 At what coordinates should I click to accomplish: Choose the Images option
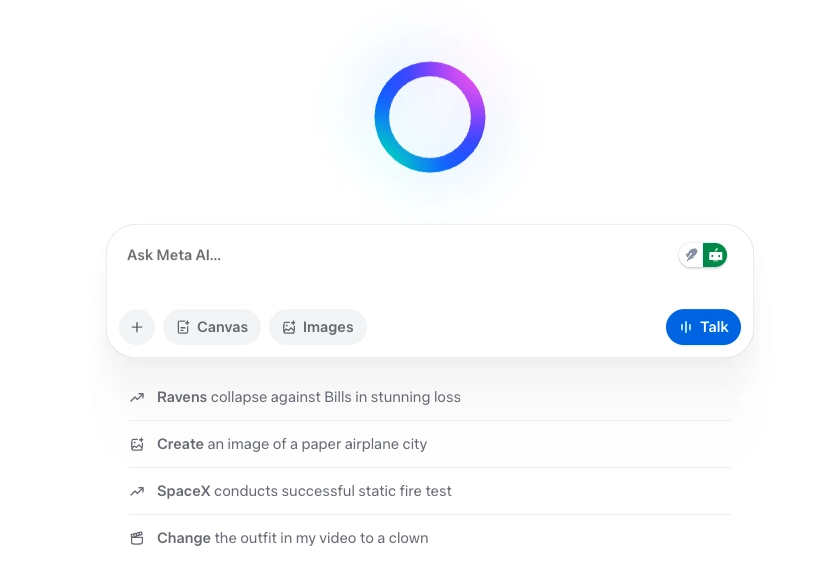pos(318,327)
